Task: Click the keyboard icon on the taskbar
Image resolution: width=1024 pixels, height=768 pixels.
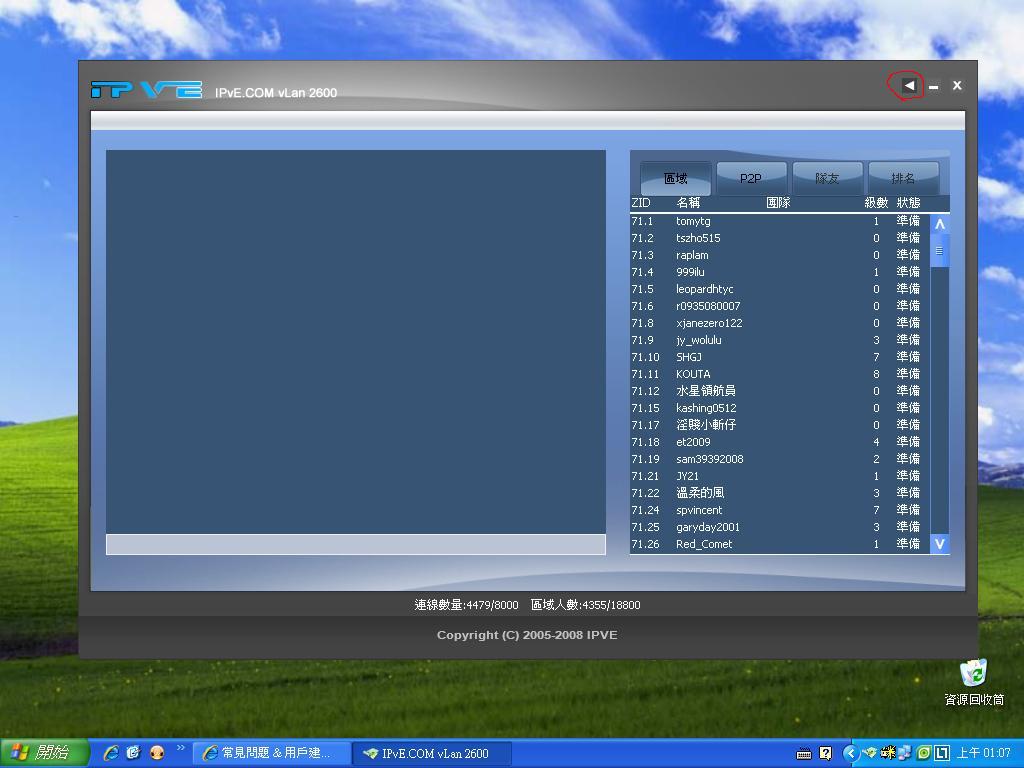Action: coord(804,754)
